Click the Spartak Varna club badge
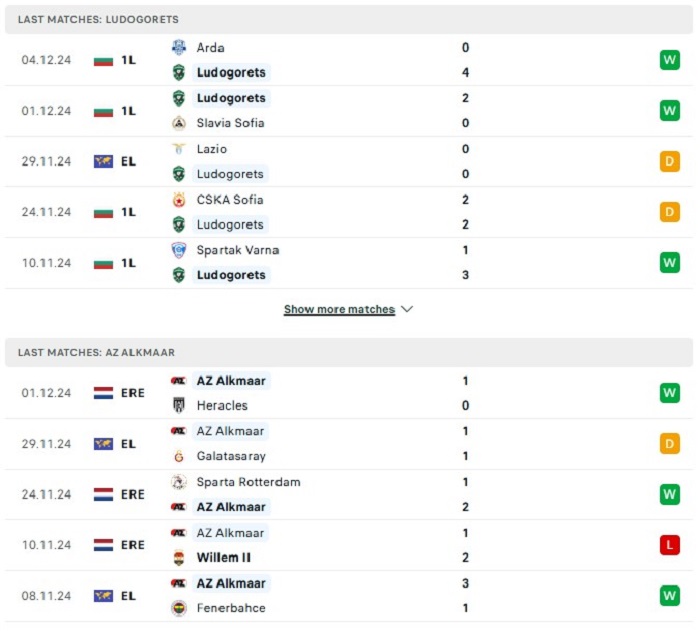 pyautogui.click(x=179, y=250)
